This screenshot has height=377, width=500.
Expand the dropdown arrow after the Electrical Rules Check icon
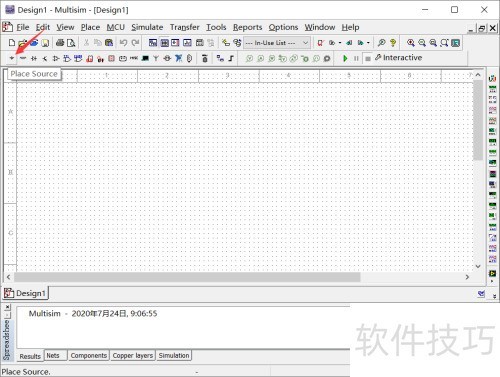click(340, 43)
